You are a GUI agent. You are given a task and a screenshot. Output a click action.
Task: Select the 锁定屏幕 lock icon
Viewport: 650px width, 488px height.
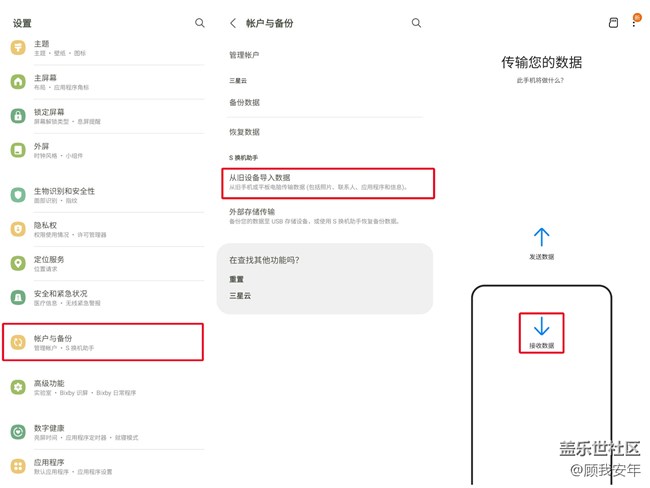[x=18, y=116]
